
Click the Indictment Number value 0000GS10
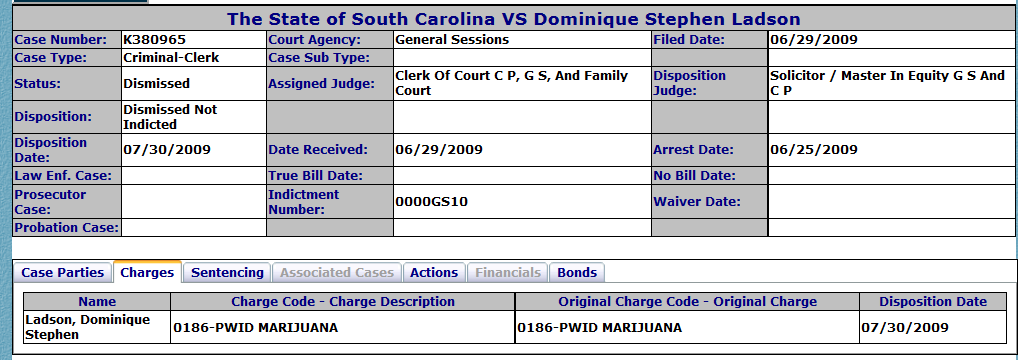(431, 201)
